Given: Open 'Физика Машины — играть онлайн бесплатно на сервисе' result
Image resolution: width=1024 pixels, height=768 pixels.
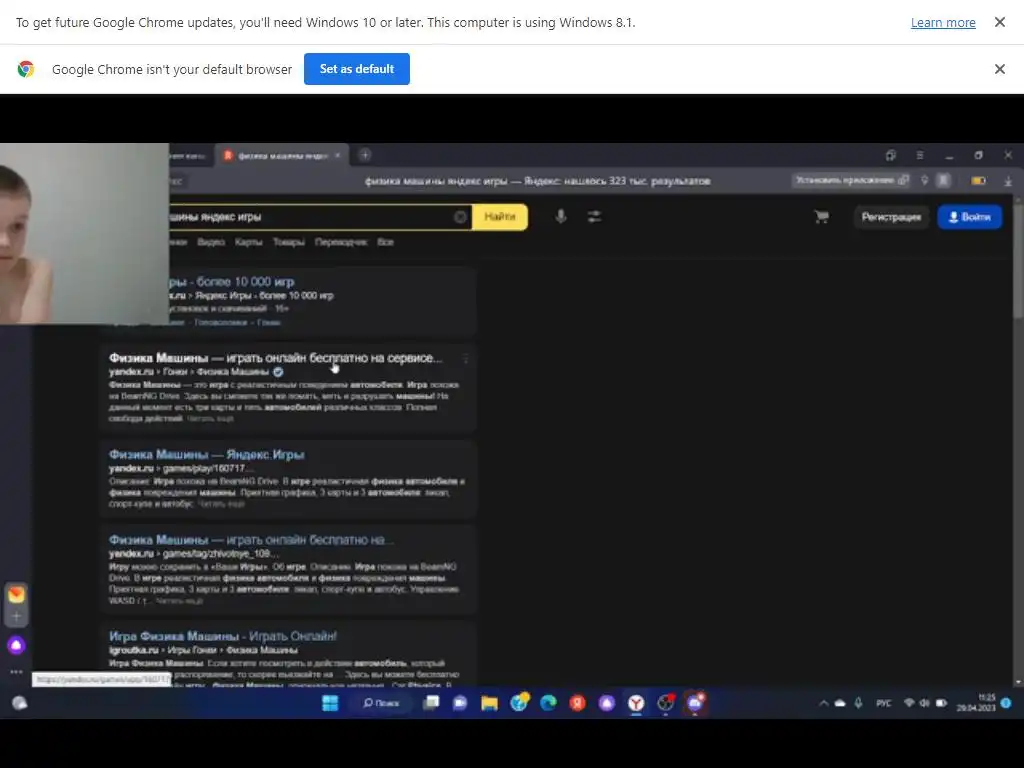Looking at the screenshot, I should 275,358.
